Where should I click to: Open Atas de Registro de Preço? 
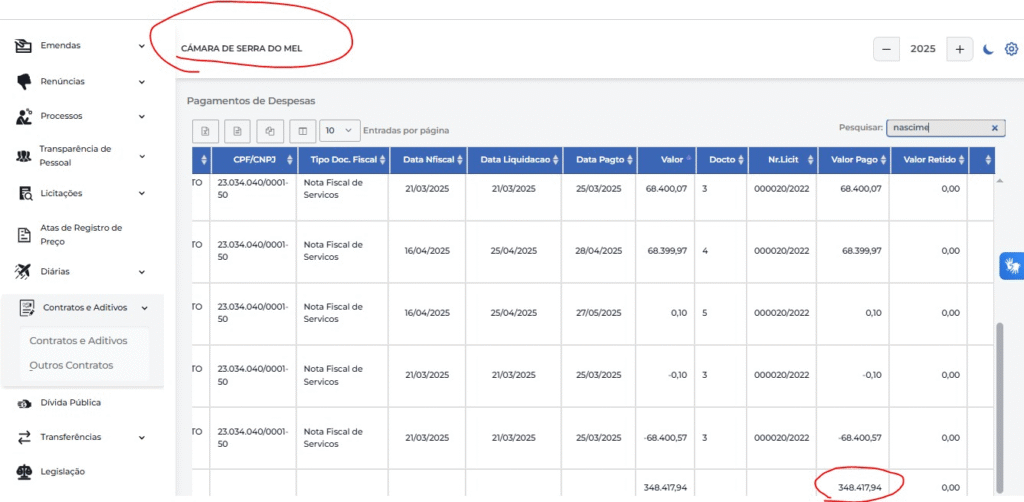80,234
